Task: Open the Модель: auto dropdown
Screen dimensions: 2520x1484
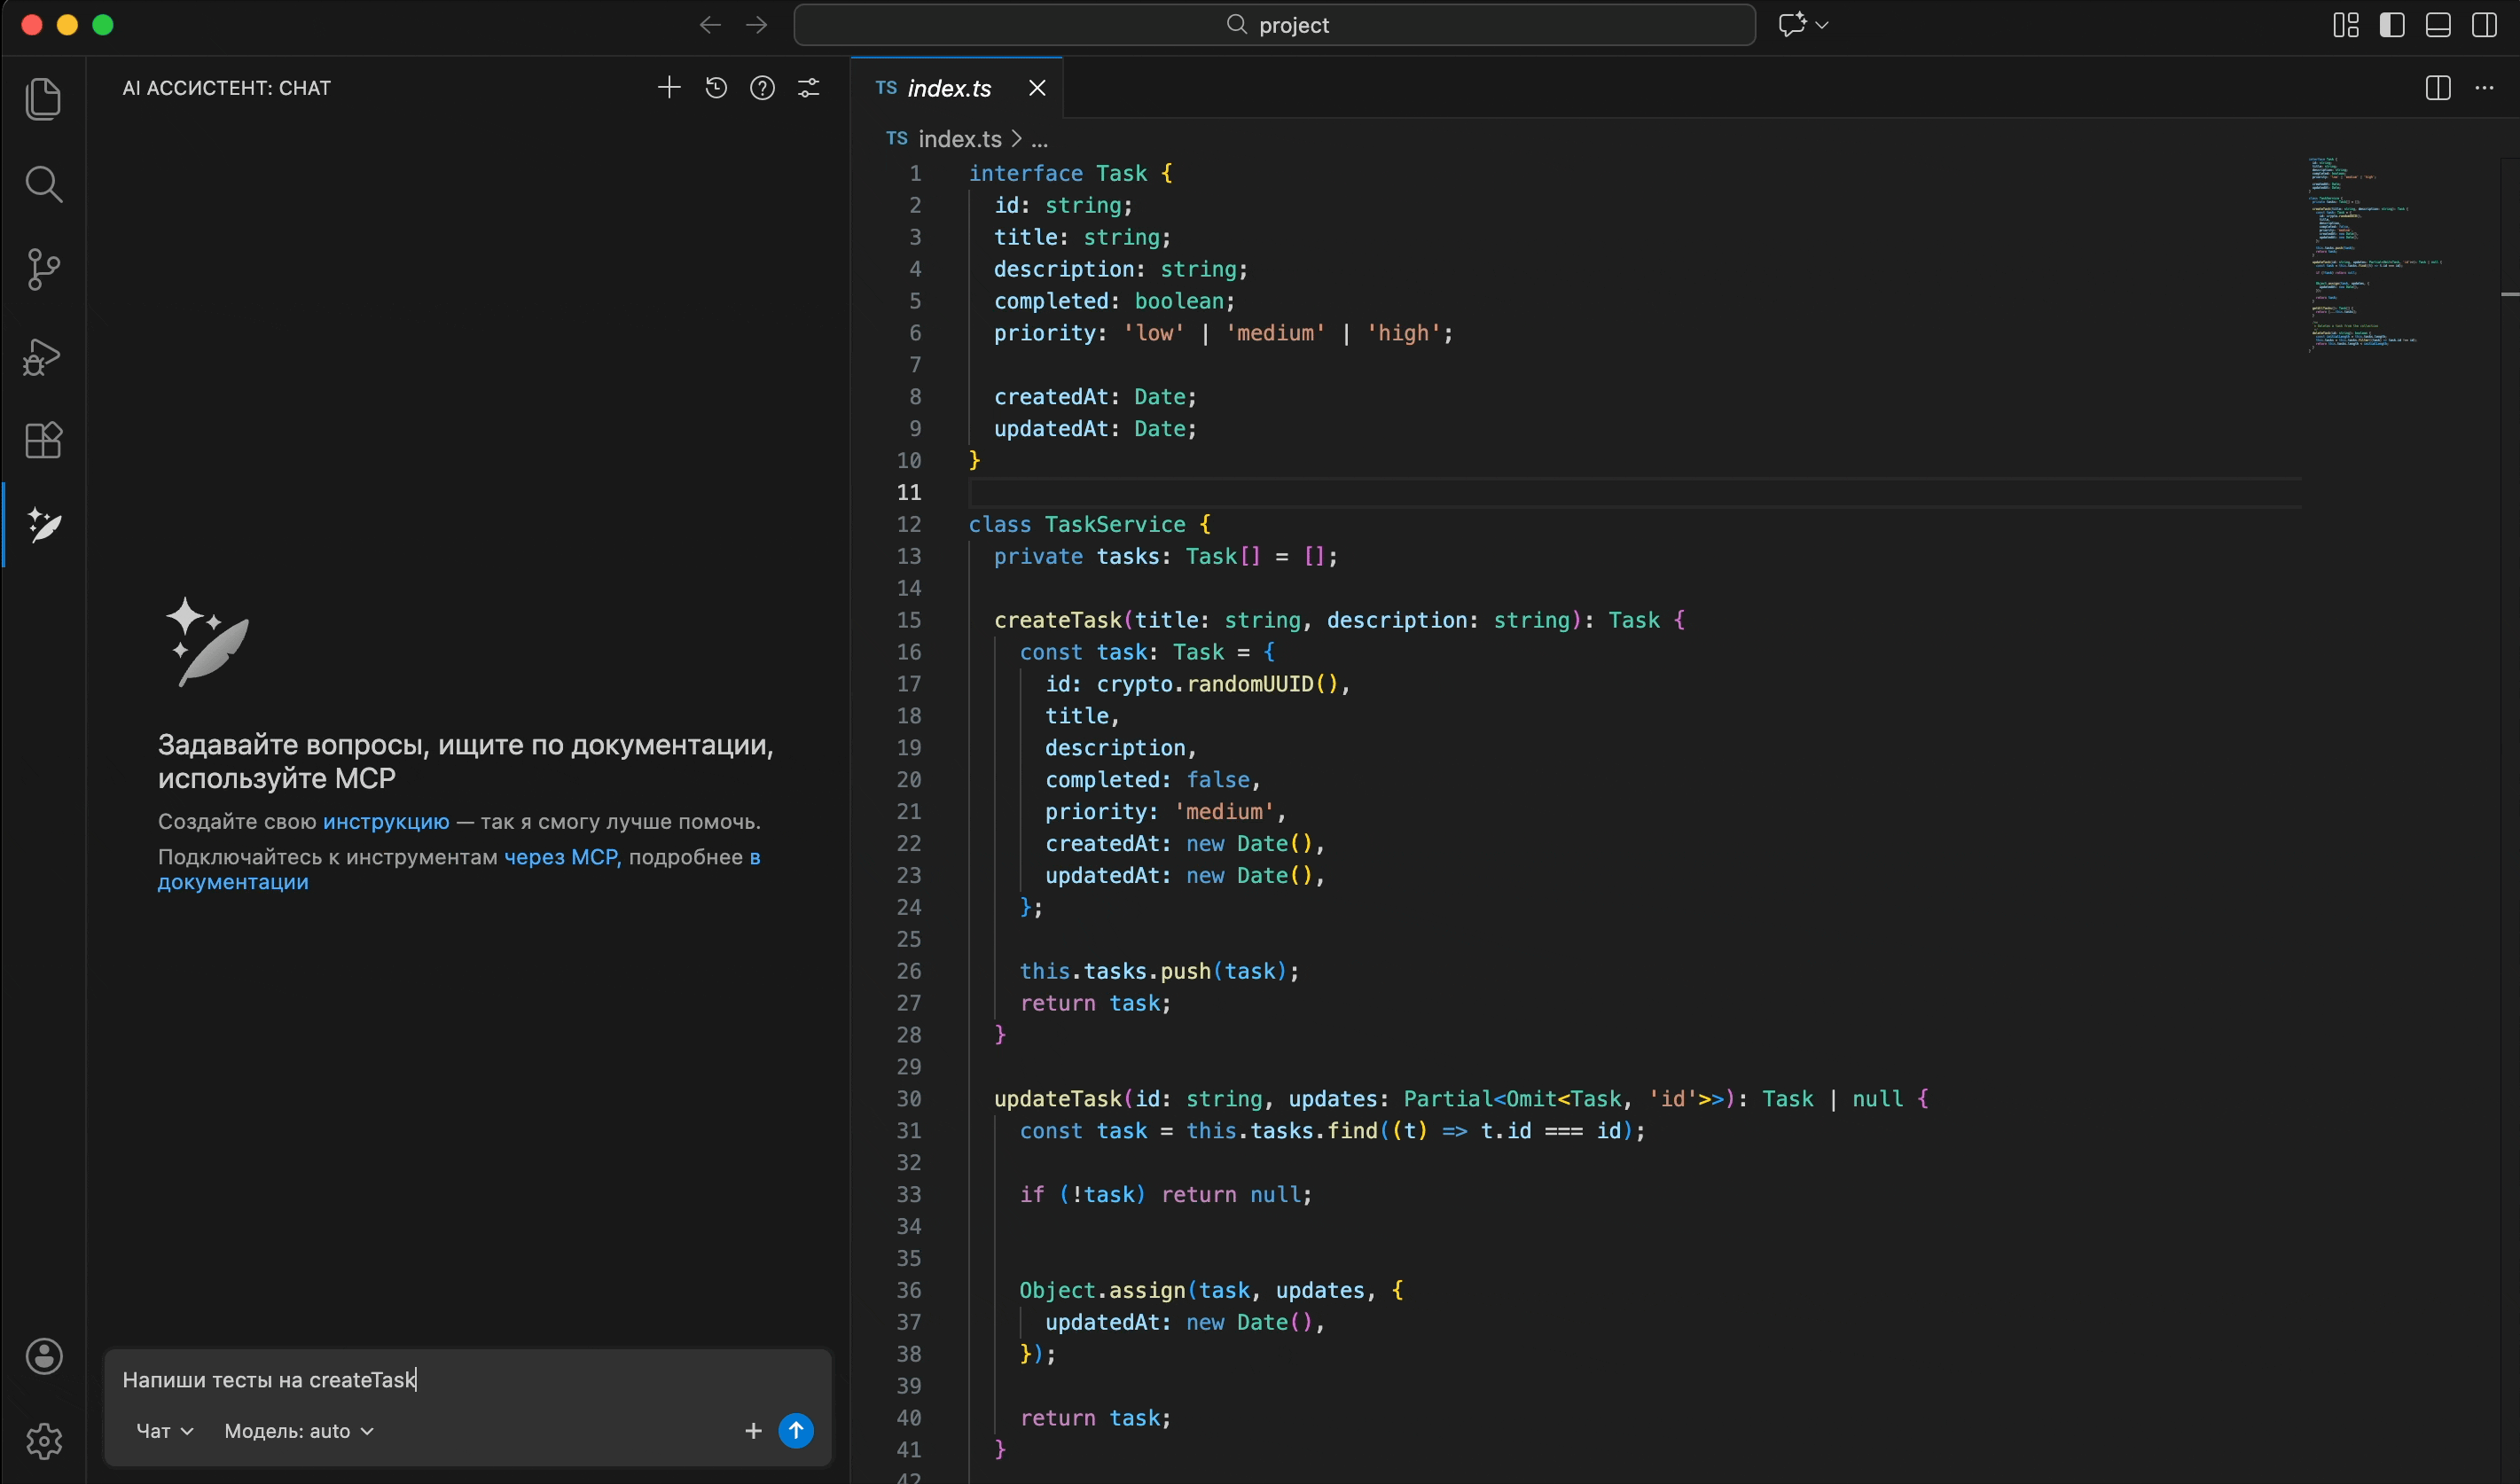Action: (x=299, y=1431)
